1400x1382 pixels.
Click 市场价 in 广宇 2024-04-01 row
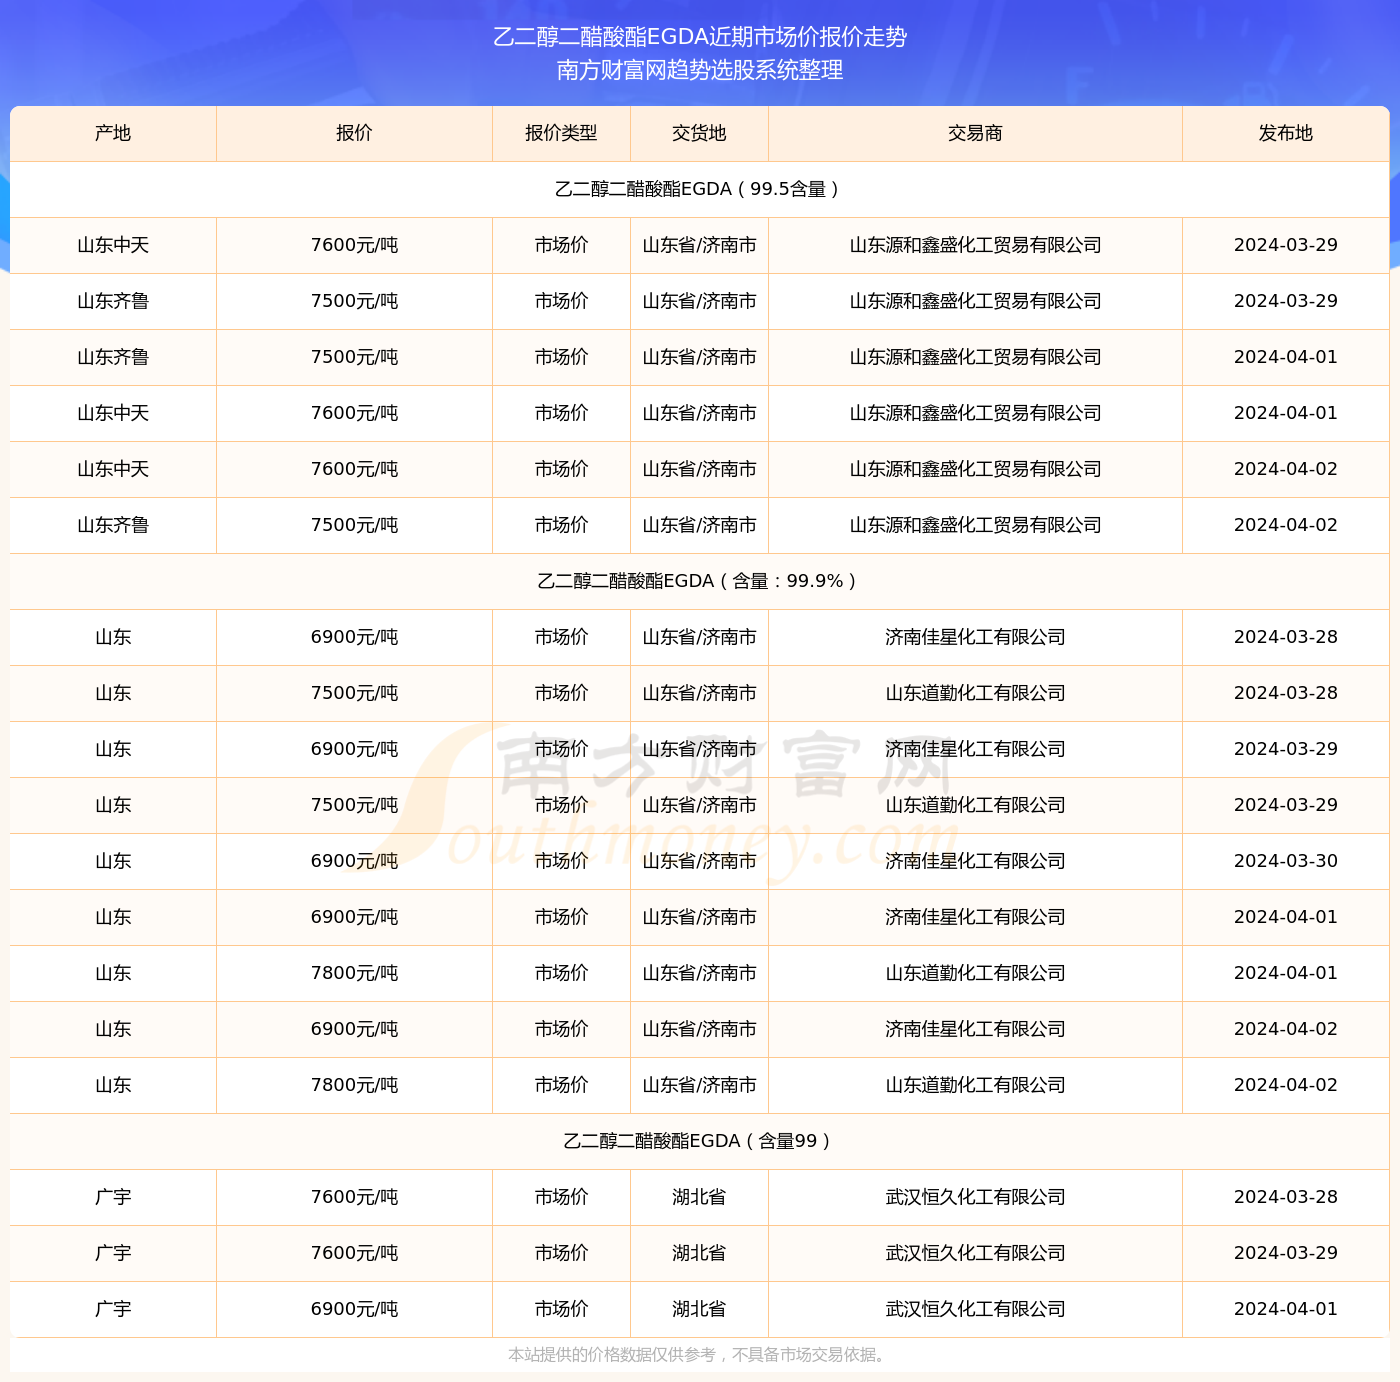(x=561, y=1309)
